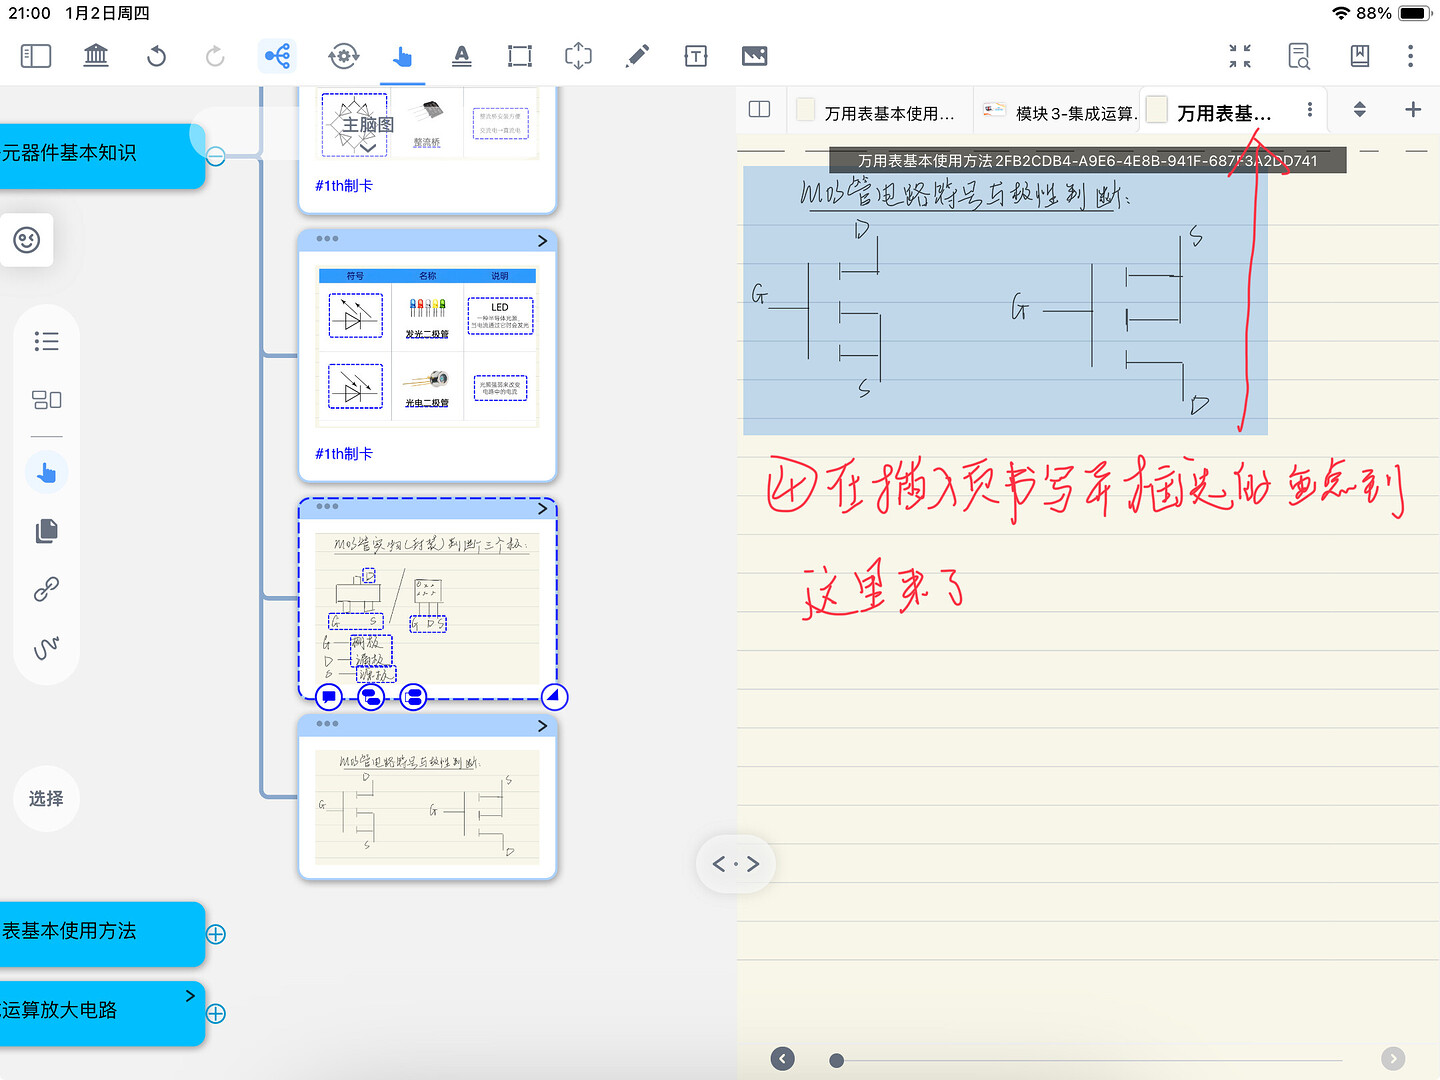Expand the 运算放大电路 node with plus
1440x1080 pixels.
(216, 1013)
